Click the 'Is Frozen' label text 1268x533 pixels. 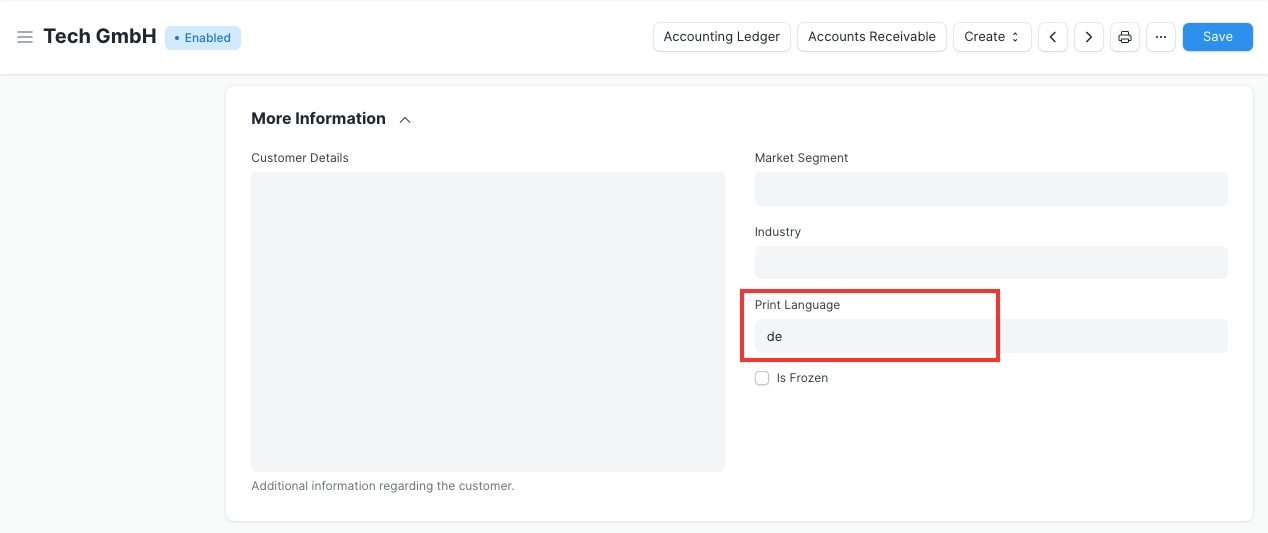tap(802, 378)
